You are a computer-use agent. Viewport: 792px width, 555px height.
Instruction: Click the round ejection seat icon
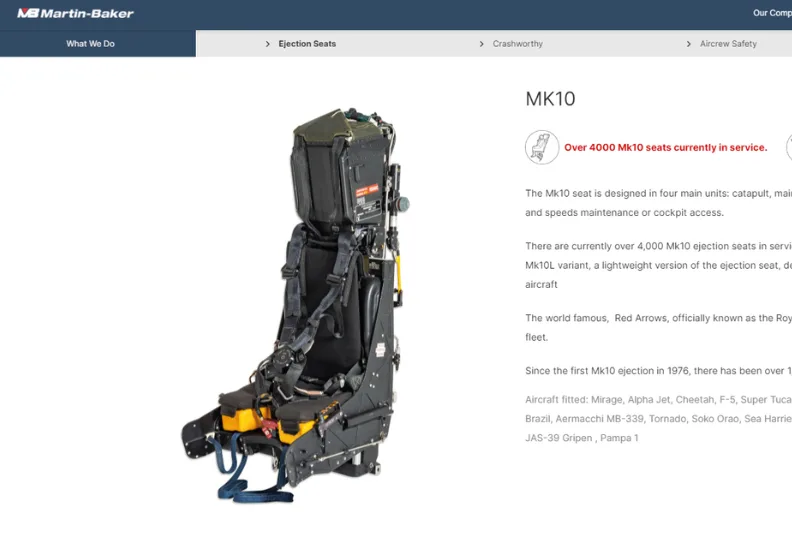coord(542,147)
